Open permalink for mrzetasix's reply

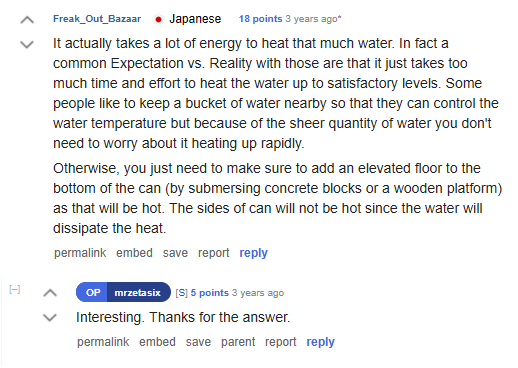pyautogui.click(x=103, y=342)
